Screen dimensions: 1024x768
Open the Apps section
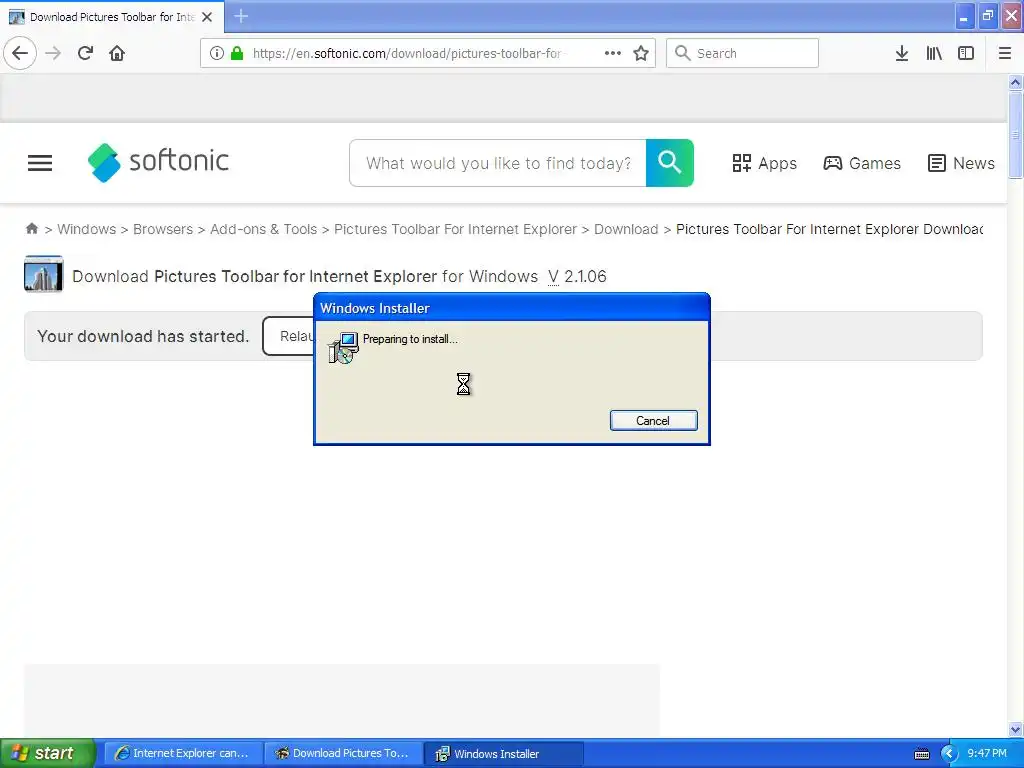click(x=764, y=163)
